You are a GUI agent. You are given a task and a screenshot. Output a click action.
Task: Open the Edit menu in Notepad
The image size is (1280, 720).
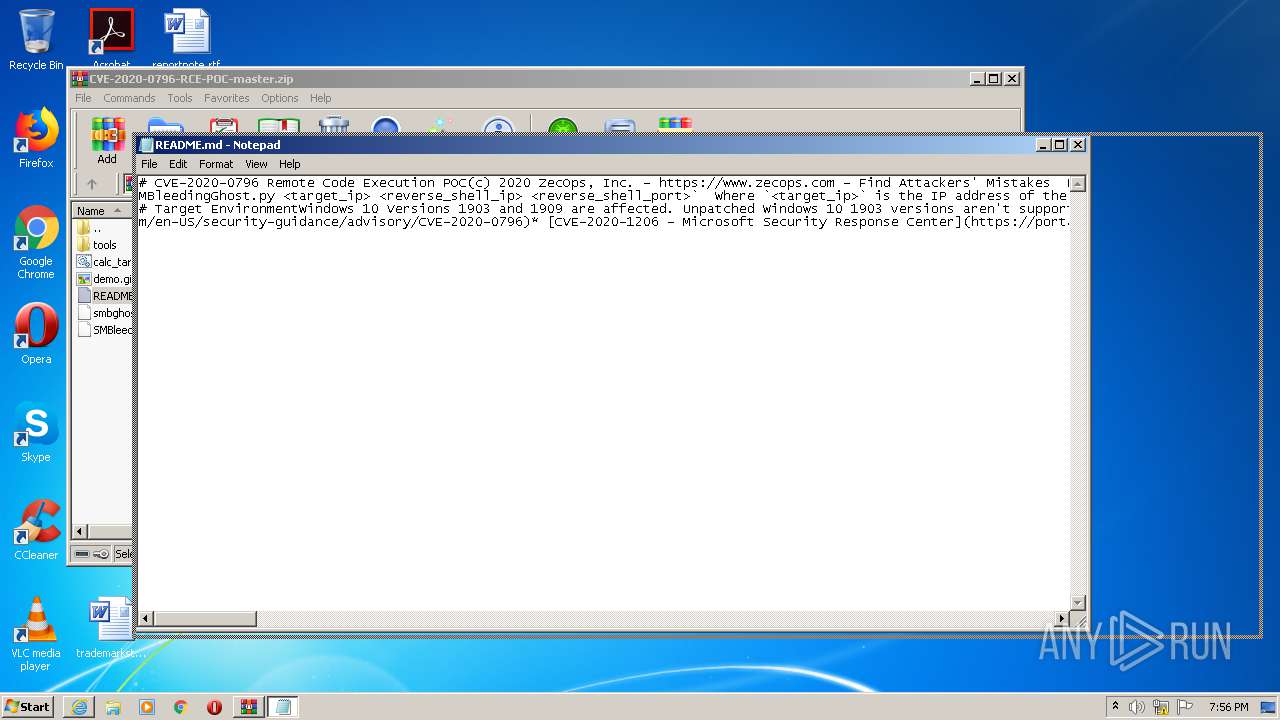(x=178, y=164)
